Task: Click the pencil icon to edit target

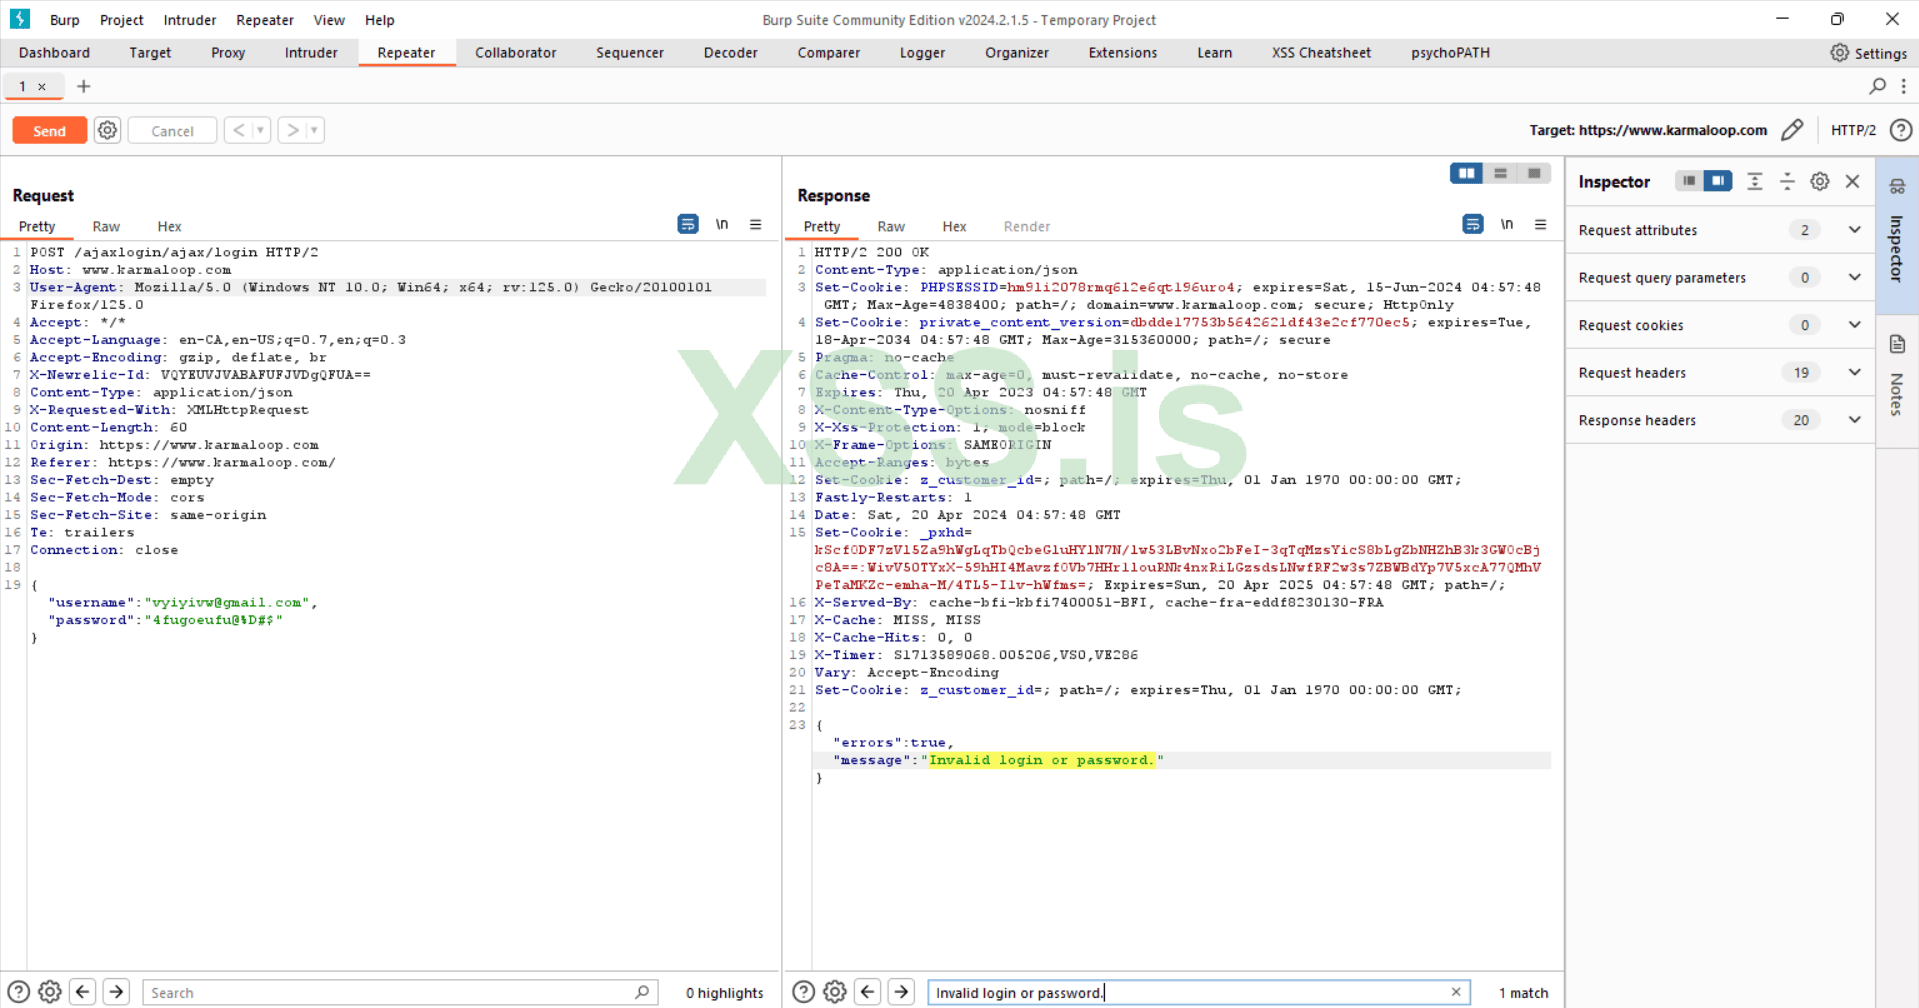Action: (x=1792, y=130)
